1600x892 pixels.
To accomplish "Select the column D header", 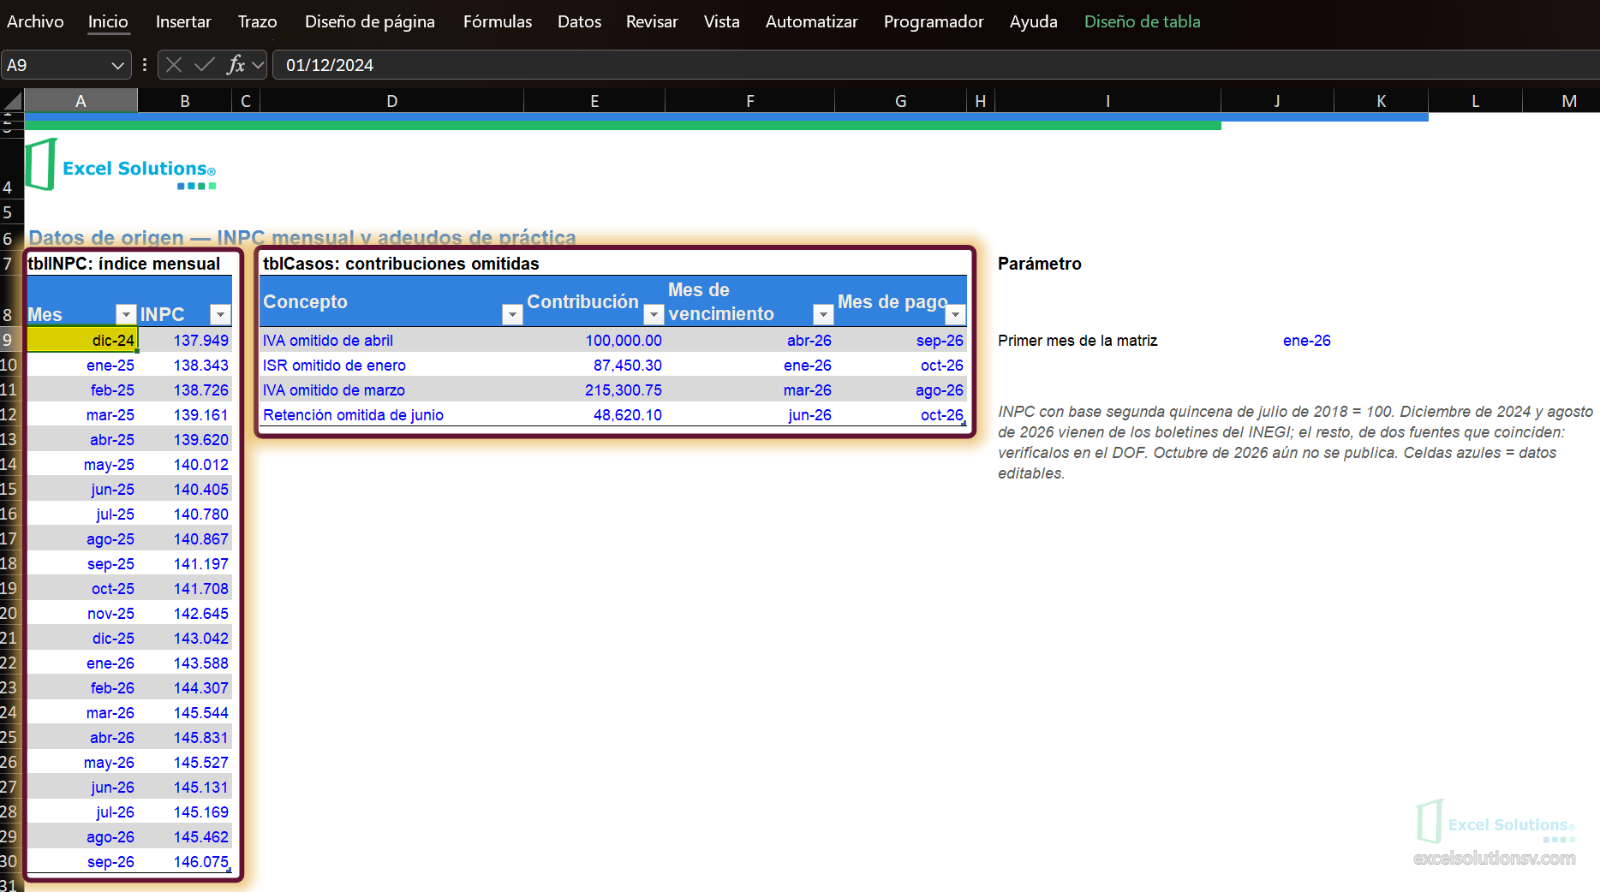I will pyautogui.click(x=392, y=101).
